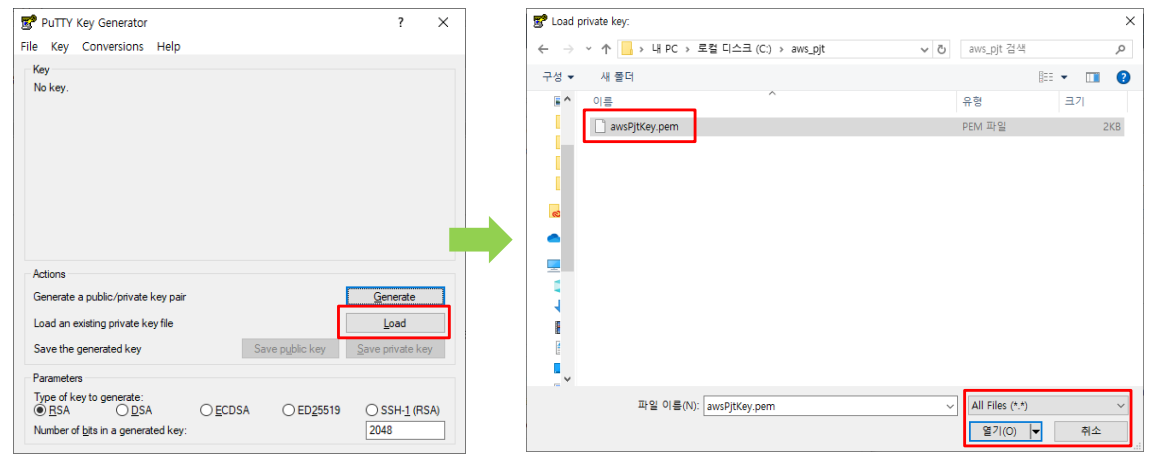Select ECDSA key type
1157x468 pixels.
(207, 410)
